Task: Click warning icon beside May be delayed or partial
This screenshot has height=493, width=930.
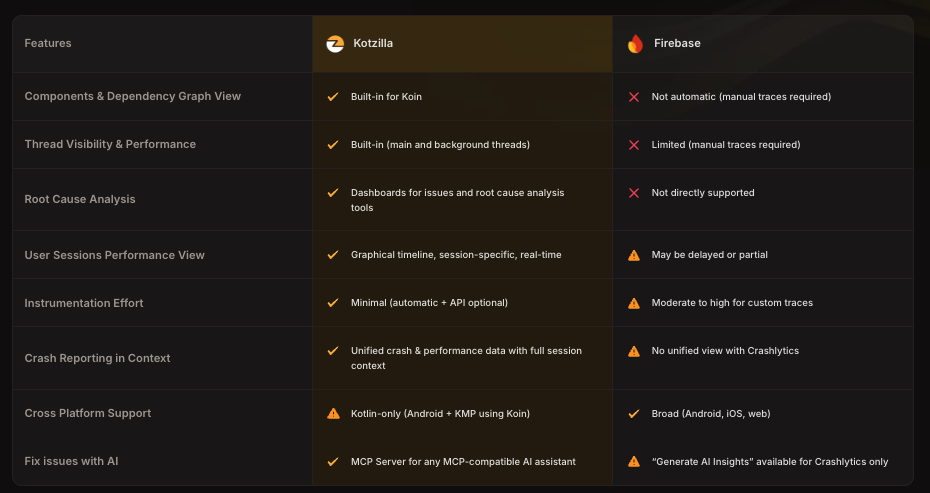Action: pyautogui.click(x=634, y=255)
